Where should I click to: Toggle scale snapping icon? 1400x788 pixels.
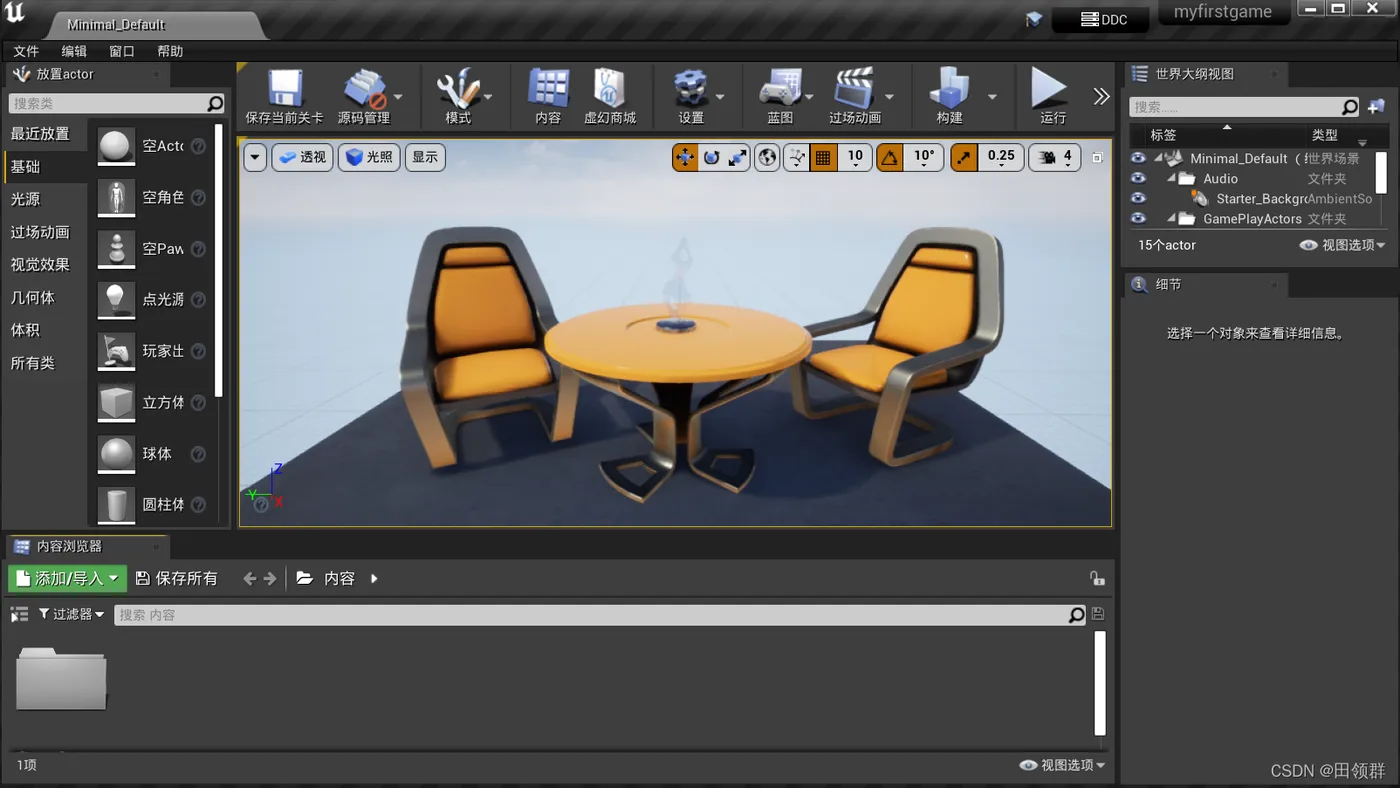pos(963,157)
